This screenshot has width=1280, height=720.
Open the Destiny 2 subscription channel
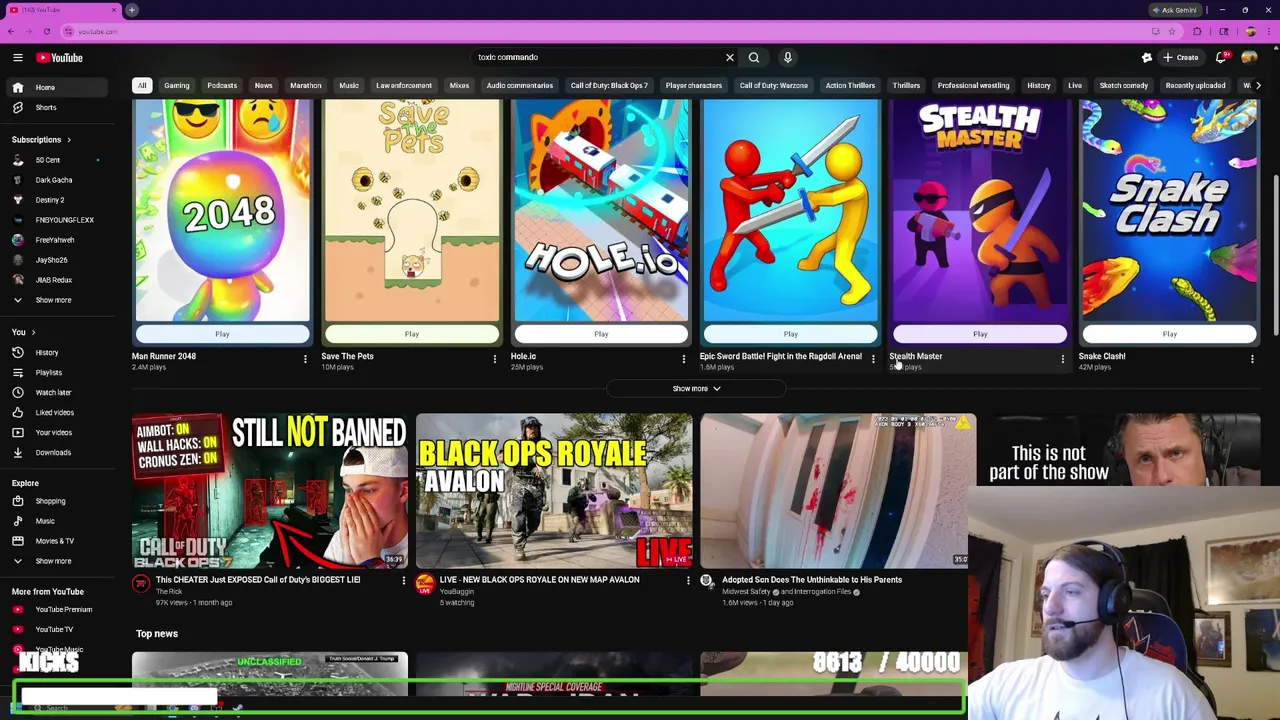click(57, 200)
